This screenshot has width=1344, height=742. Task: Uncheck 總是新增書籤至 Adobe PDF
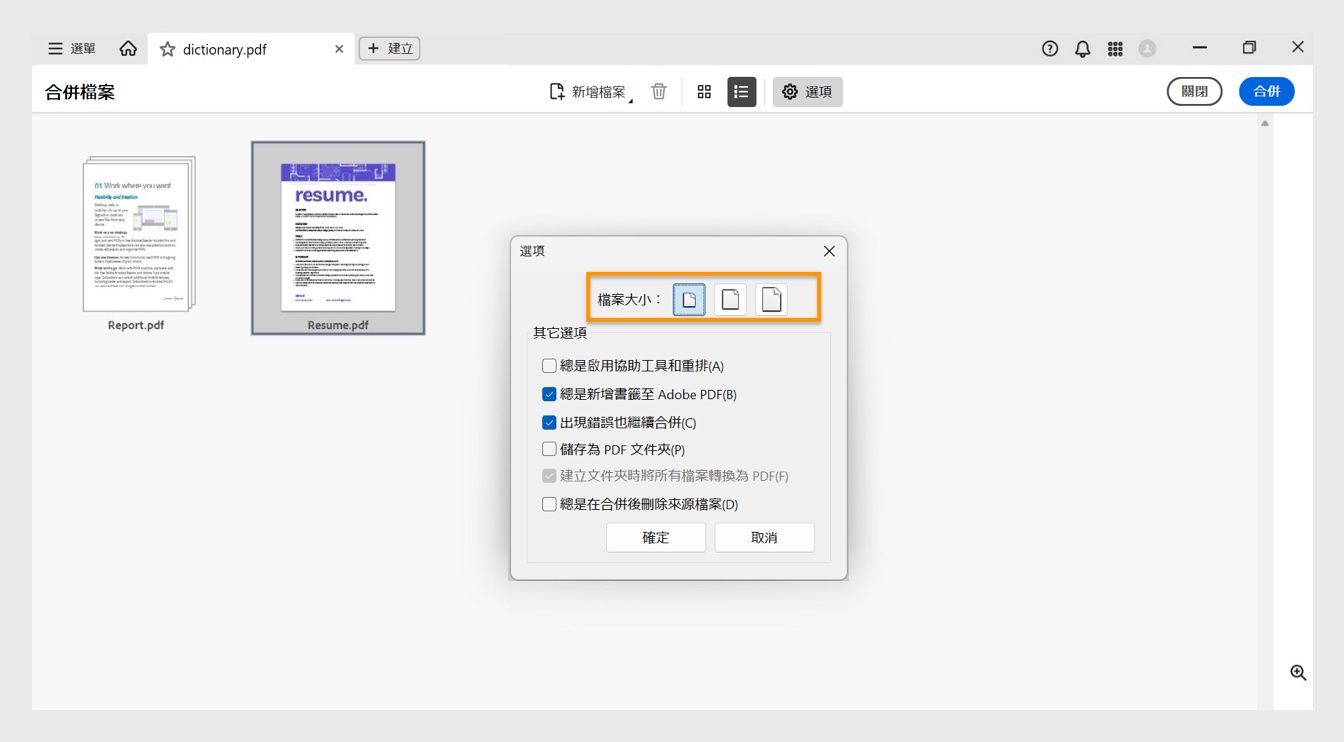549,394
